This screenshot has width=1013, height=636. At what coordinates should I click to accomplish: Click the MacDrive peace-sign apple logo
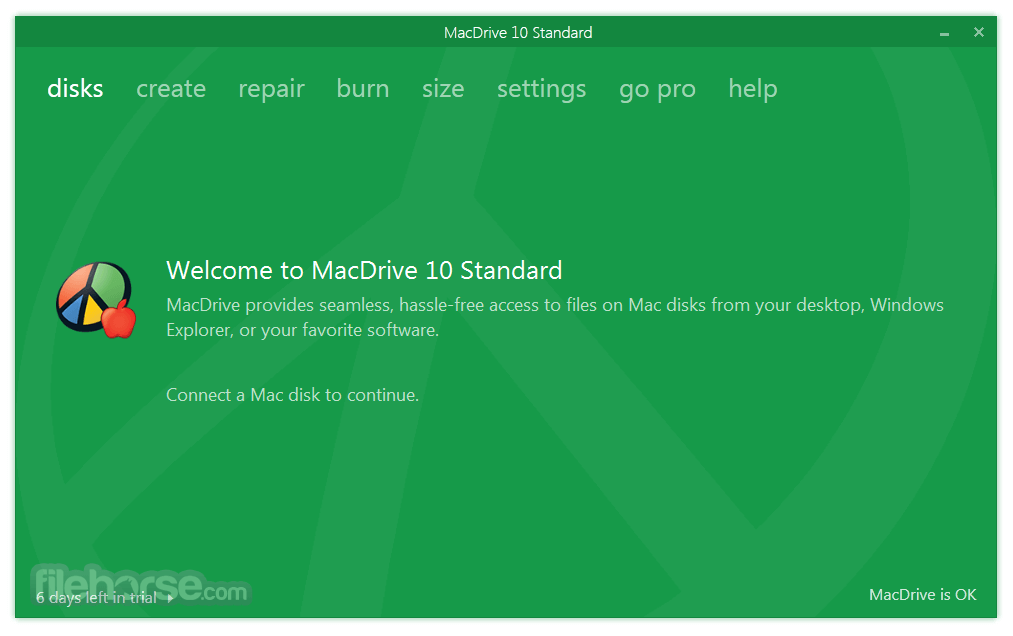(x=96, y=300)
